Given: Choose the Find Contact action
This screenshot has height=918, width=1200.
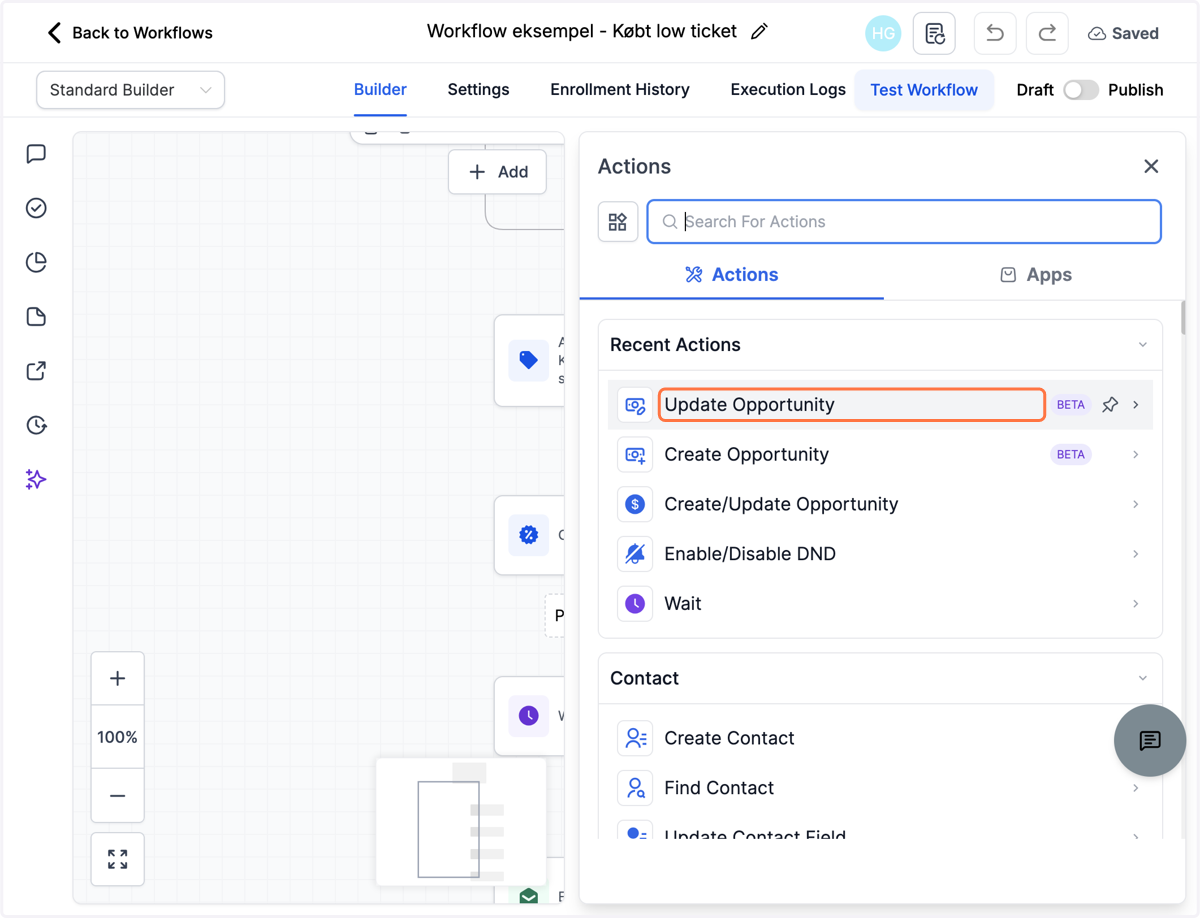Looking at the screenshot, I should (719, 788).
